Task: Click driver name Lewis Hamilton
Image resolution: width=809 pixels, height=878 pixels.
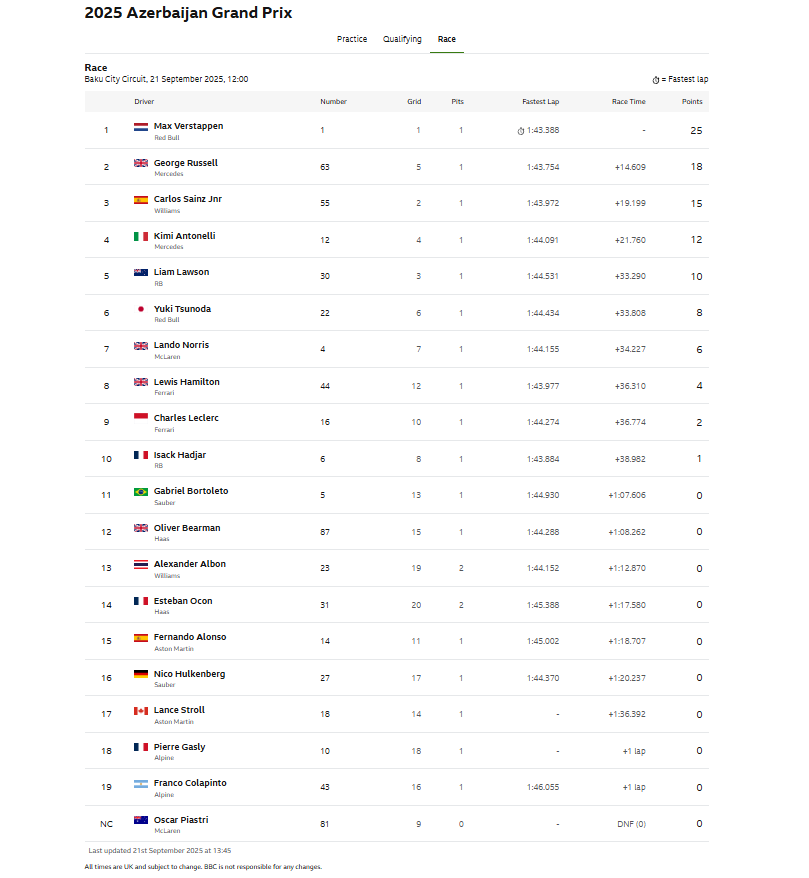Action: [x=186, y=382]
